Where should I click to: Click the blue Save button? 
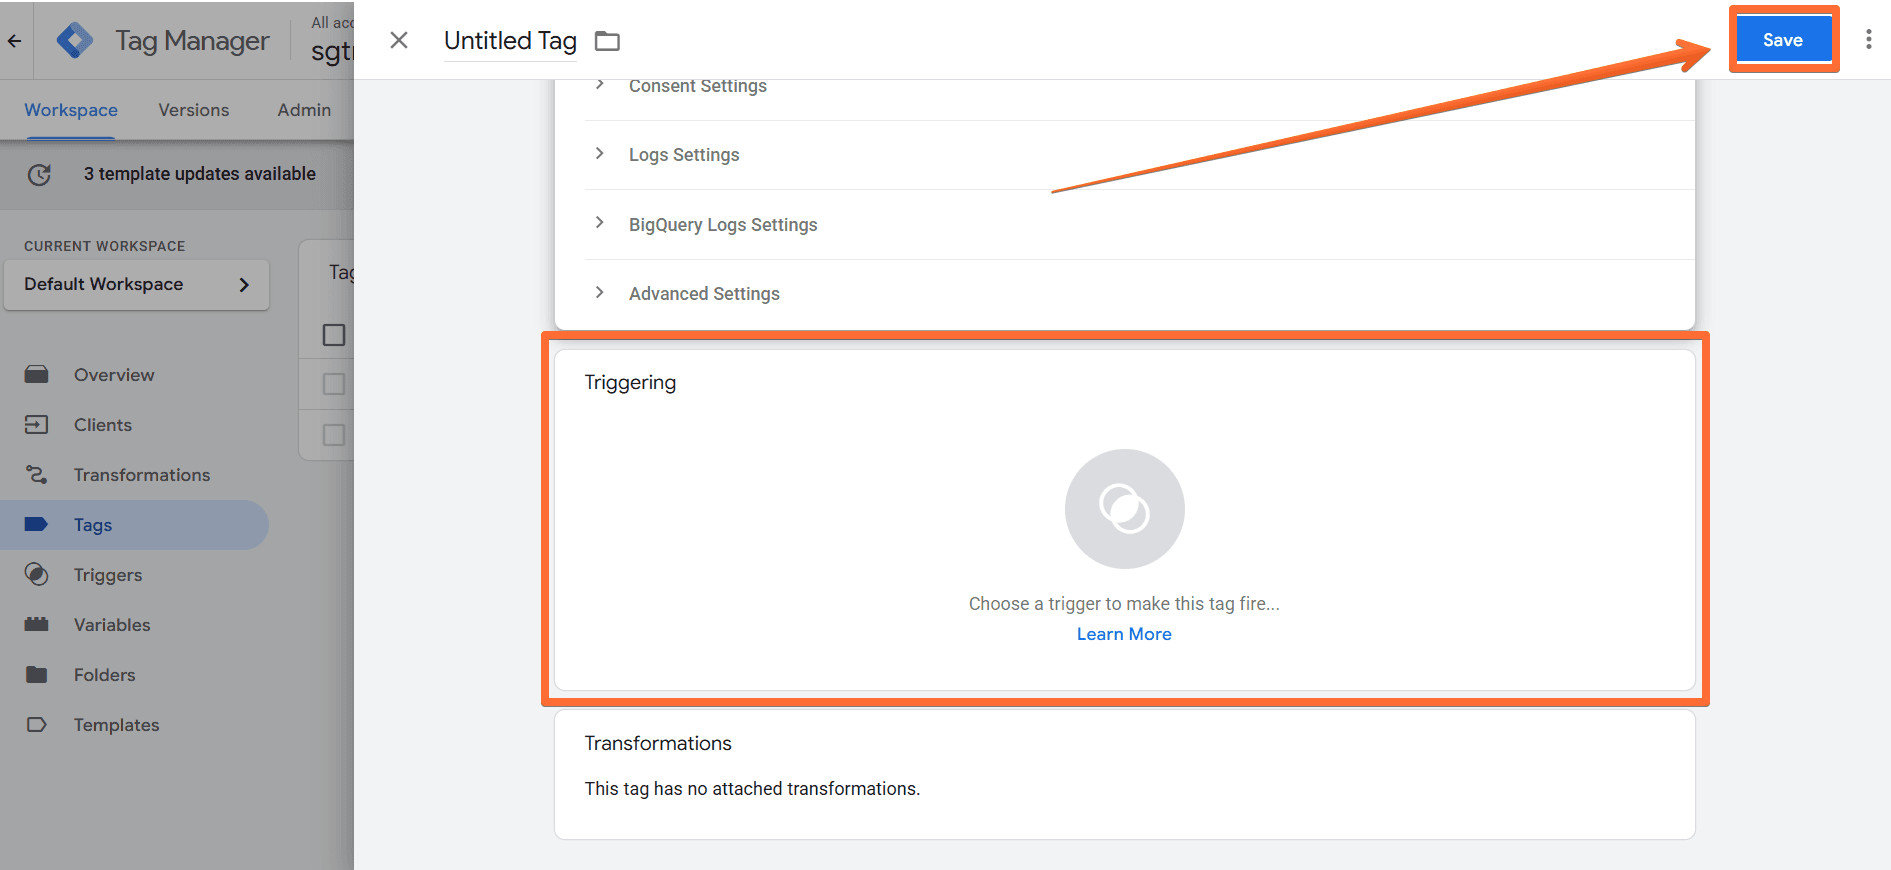pos(1782,40)
